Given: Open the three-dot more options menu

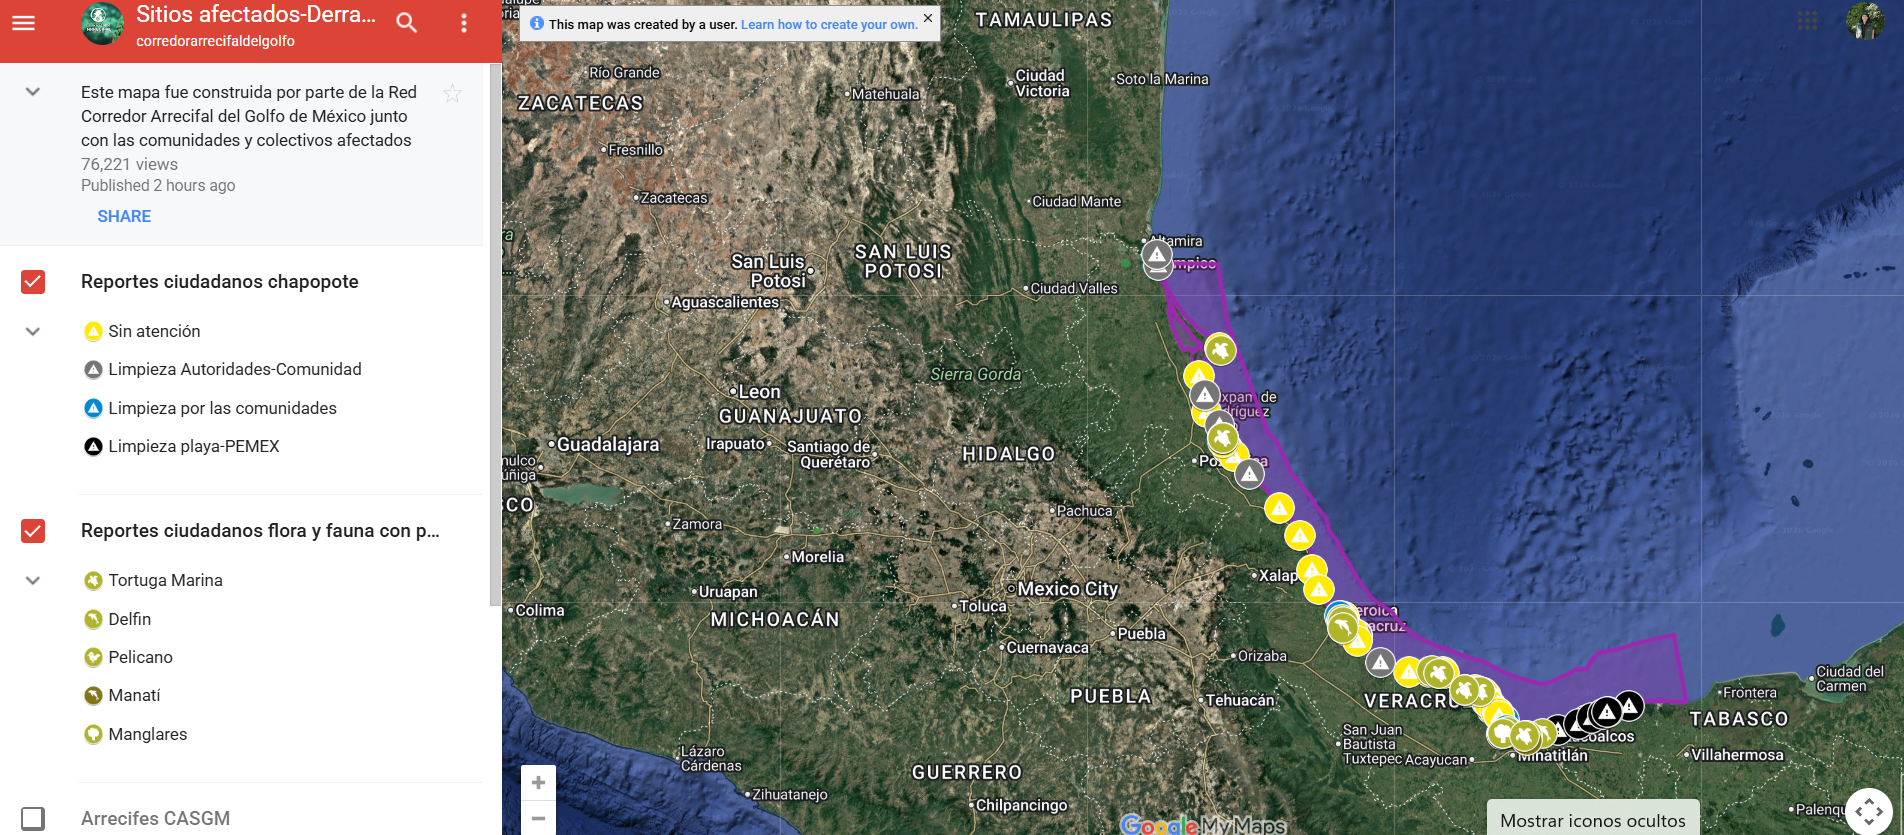Looking at the screenshot, I should 464,23.
